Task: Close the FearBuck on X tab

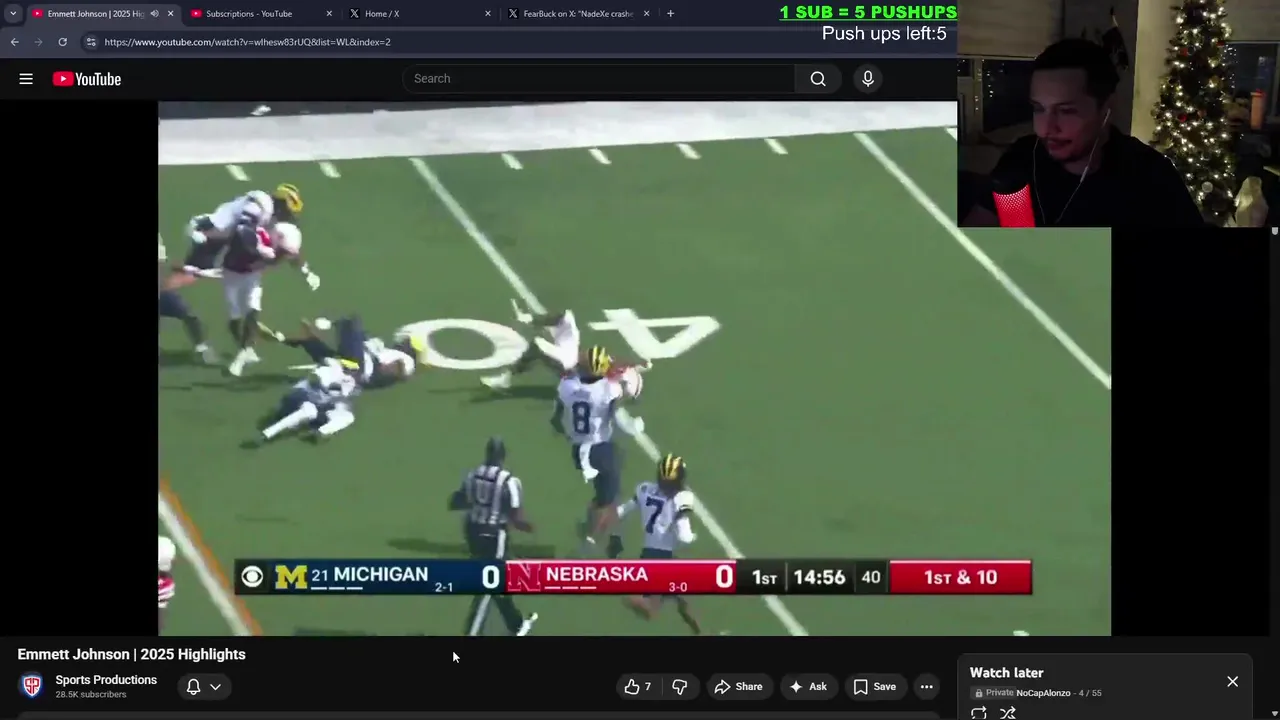Action: [x=646, y=14]
